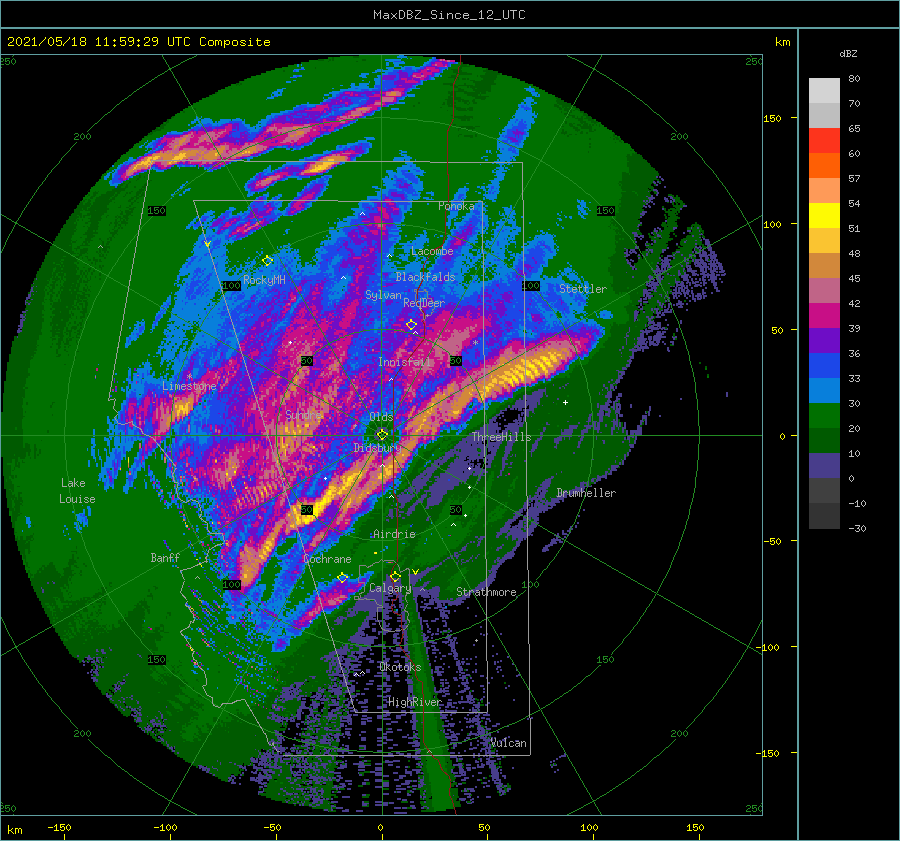Select the purple 39-36 dBZ legend swatch

click(x=824, y=340)
